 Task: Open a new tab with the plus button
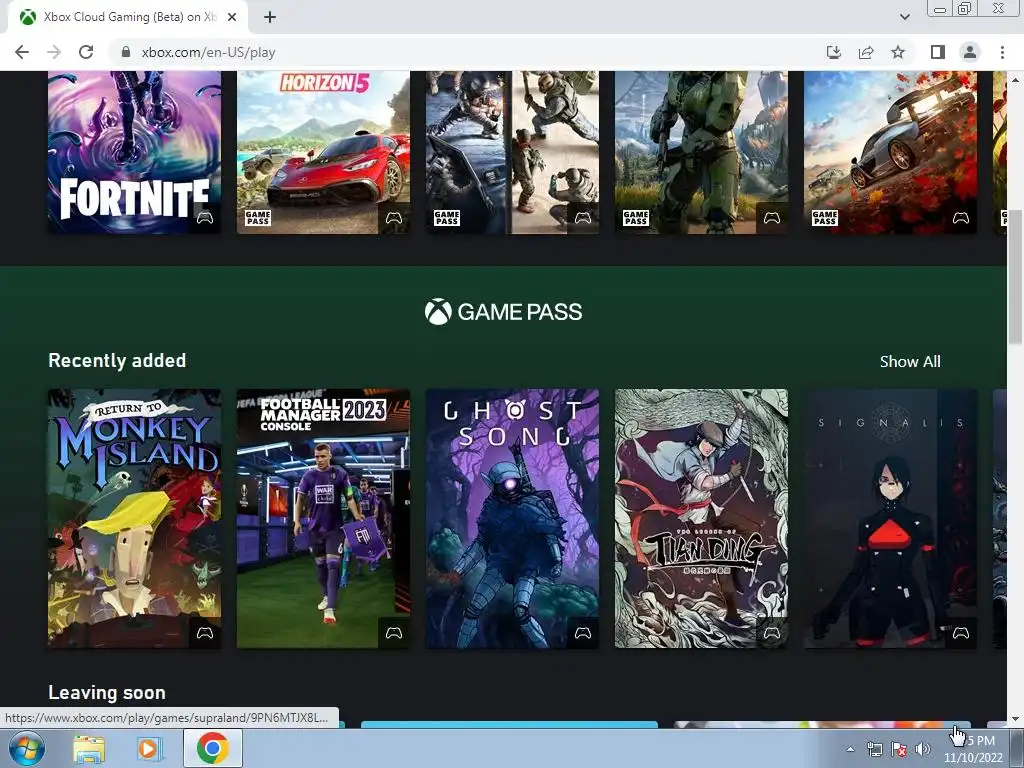(x=270, y=17)
